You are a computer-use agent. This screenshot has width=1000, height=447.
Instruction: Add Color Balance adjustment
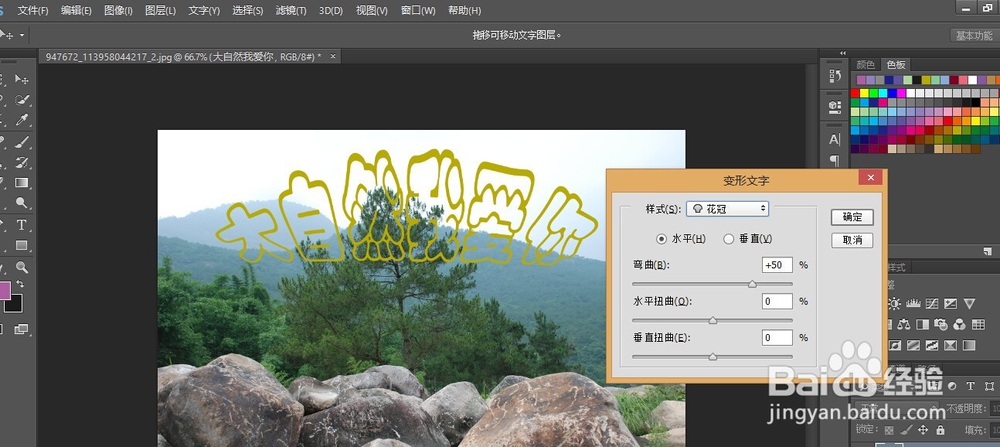(904, 325)
